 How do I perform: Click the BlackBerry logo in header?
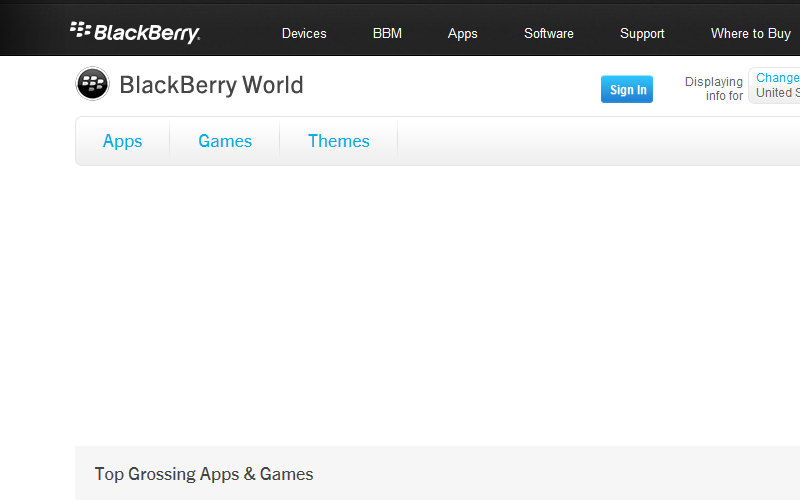(x=135, y=33)
